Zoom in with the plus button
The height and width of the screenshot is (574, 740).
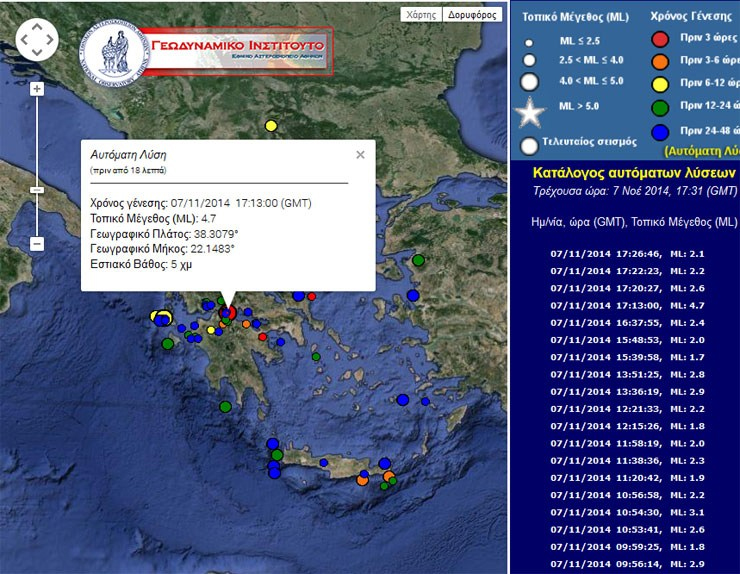coord(37,89)
